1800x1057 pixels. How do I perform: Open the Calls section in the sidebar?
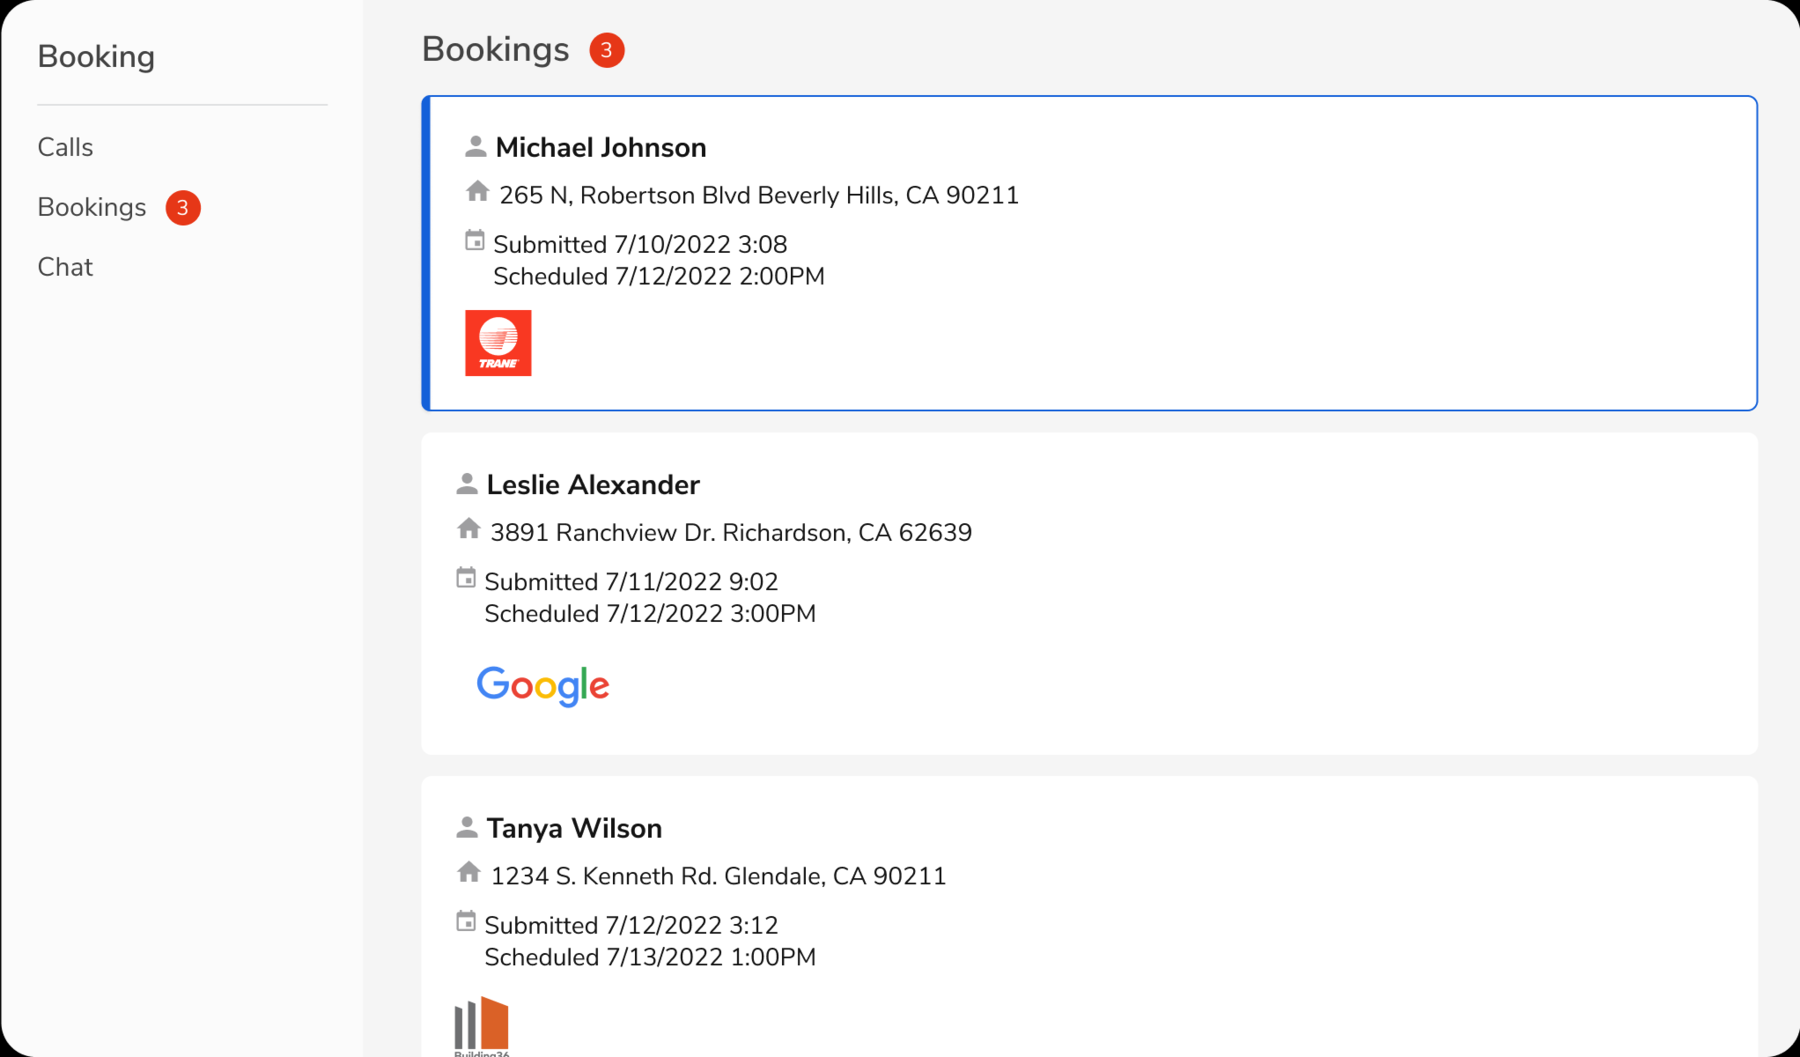[65, 147]
